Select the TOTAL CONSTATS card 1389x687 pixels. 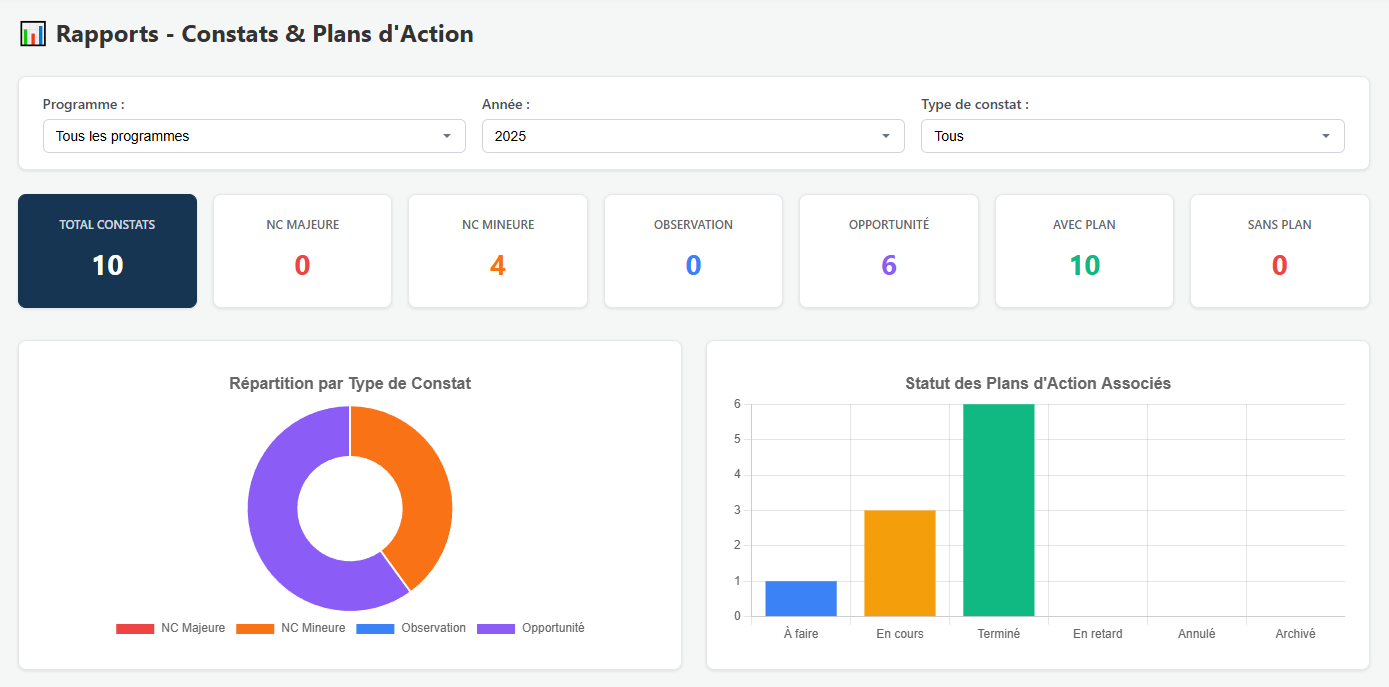pyautogui.click(x=107, y=250)
